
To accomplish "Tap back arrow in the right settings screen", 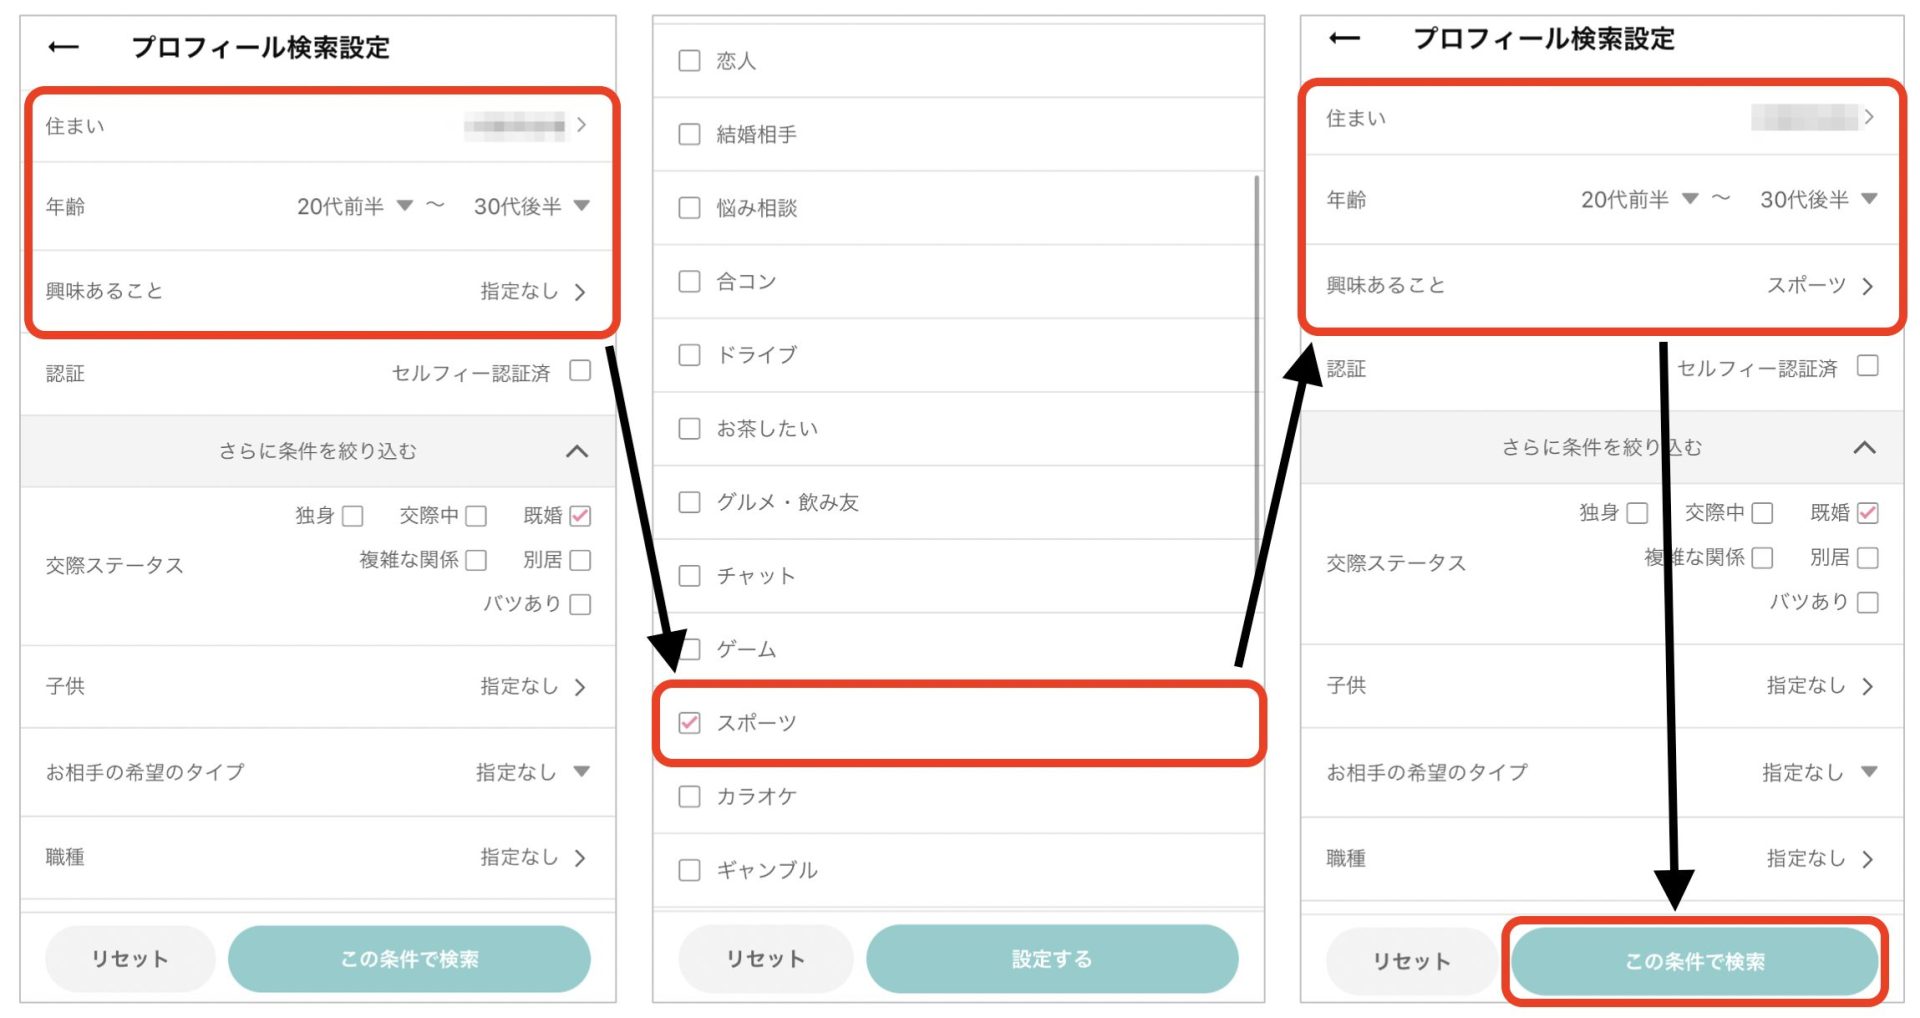I will 1344,39.
